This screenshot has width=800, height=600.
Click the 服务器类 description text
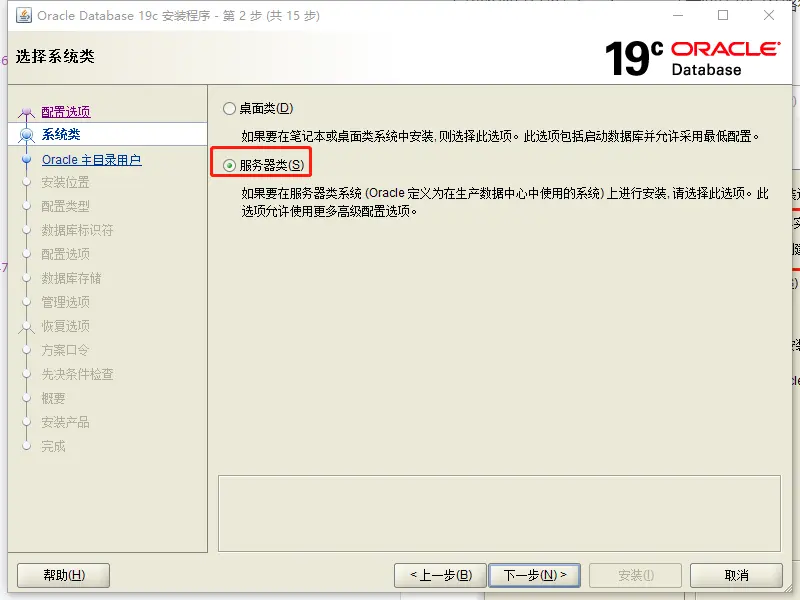[x=505, y=202]
